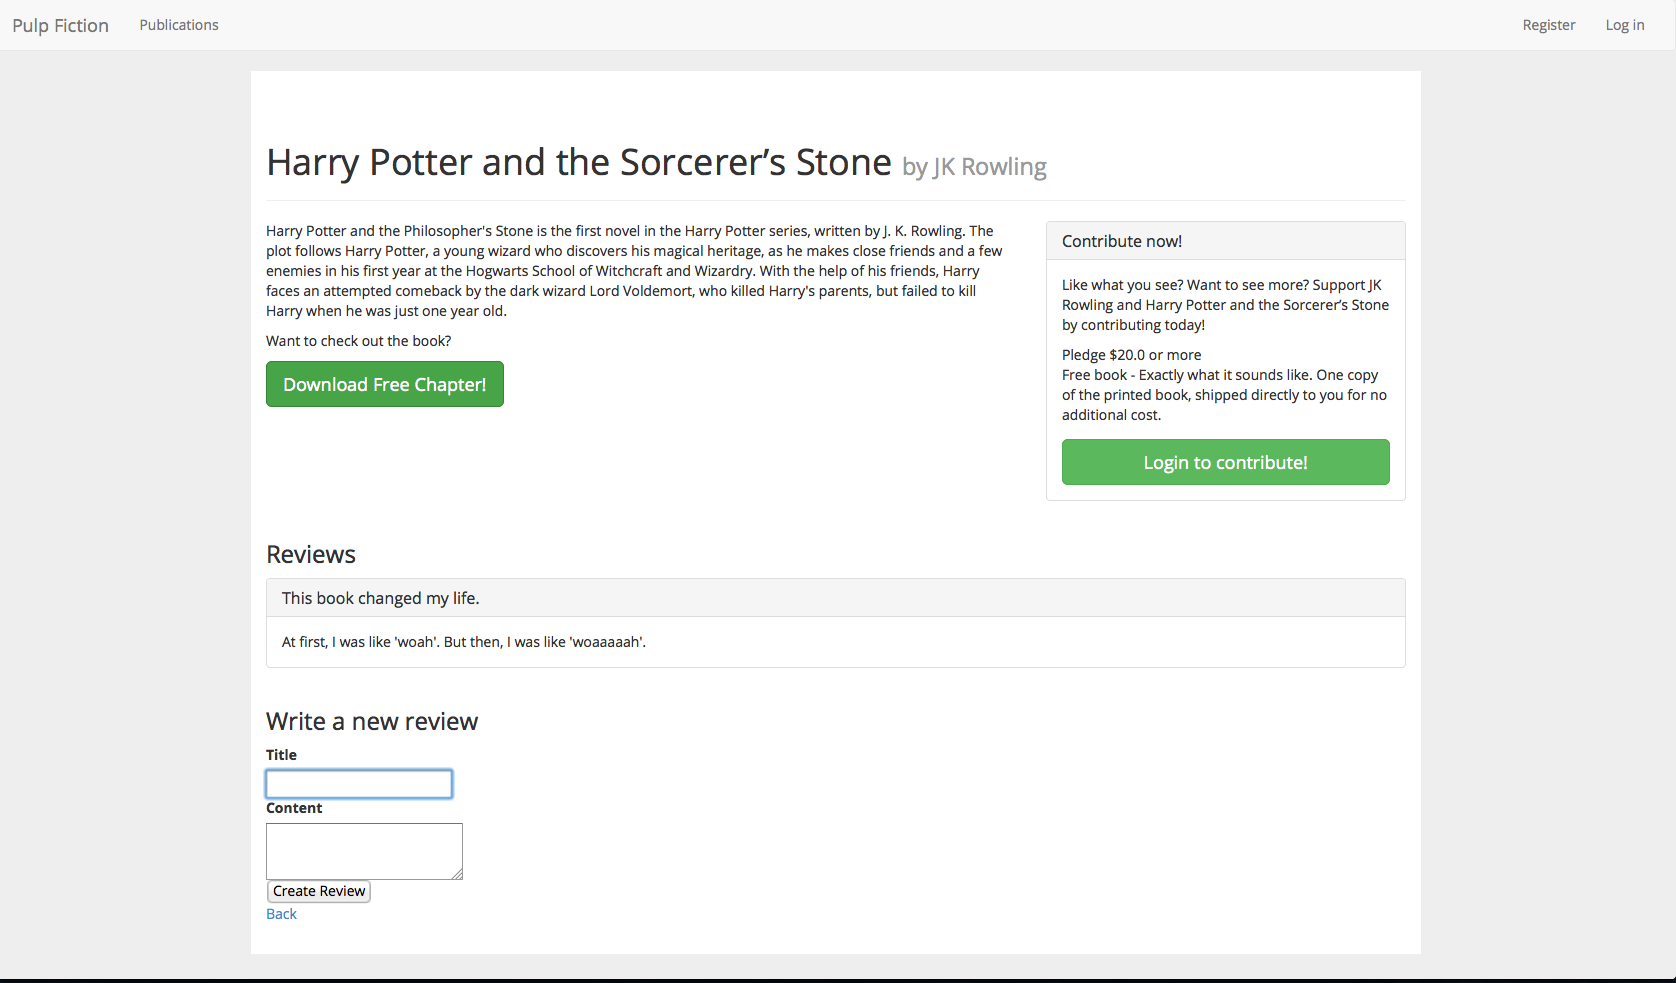Select the book title heading
This screenshot has width=1676, height=983.
pos(579,162)
